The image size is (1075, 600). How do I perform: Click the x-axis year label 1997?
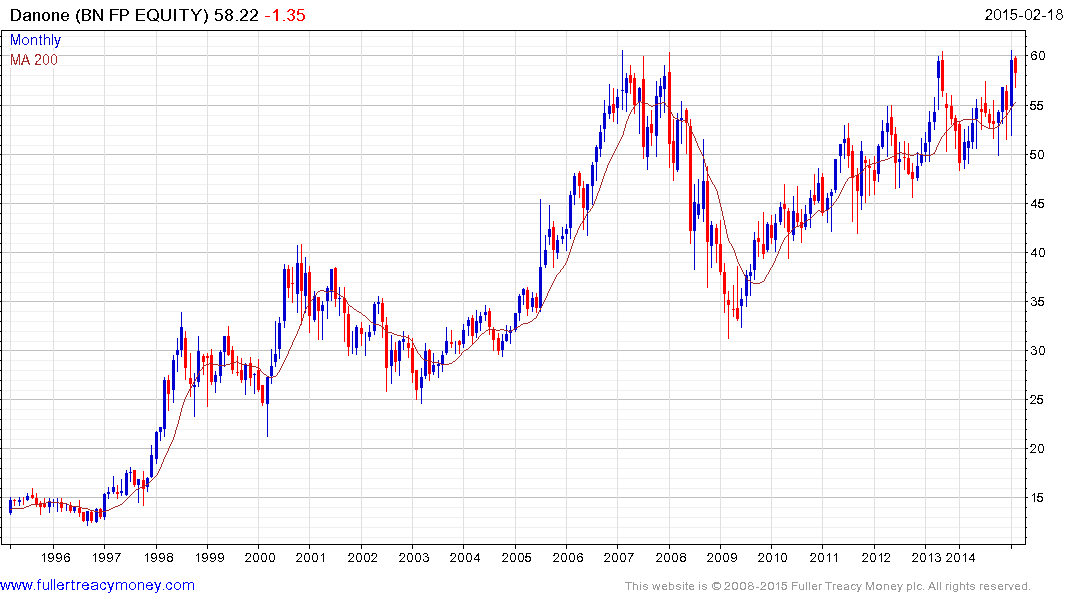(x=106, y=557)
